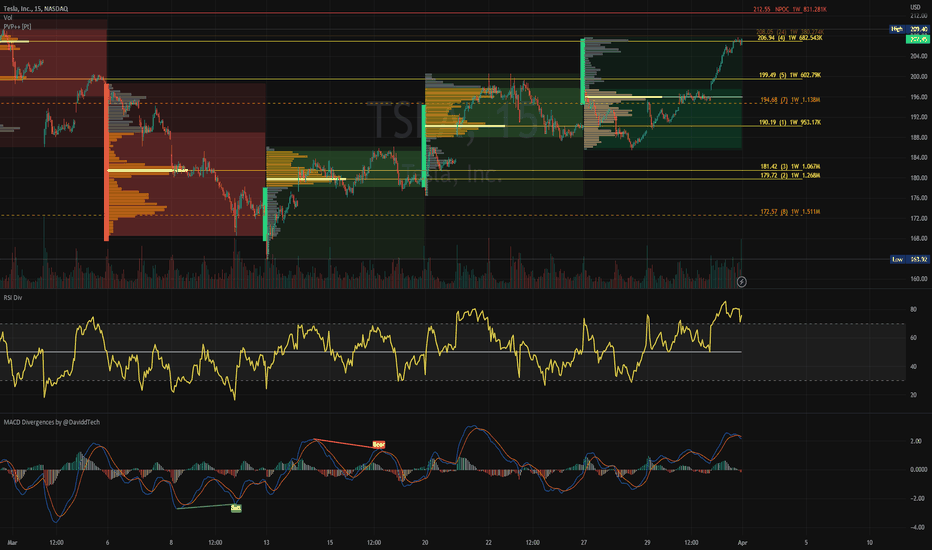This screenshot has height=550, width=932.
Task: Click the green Bull divergence label on MACD
Action: [236, 508]
